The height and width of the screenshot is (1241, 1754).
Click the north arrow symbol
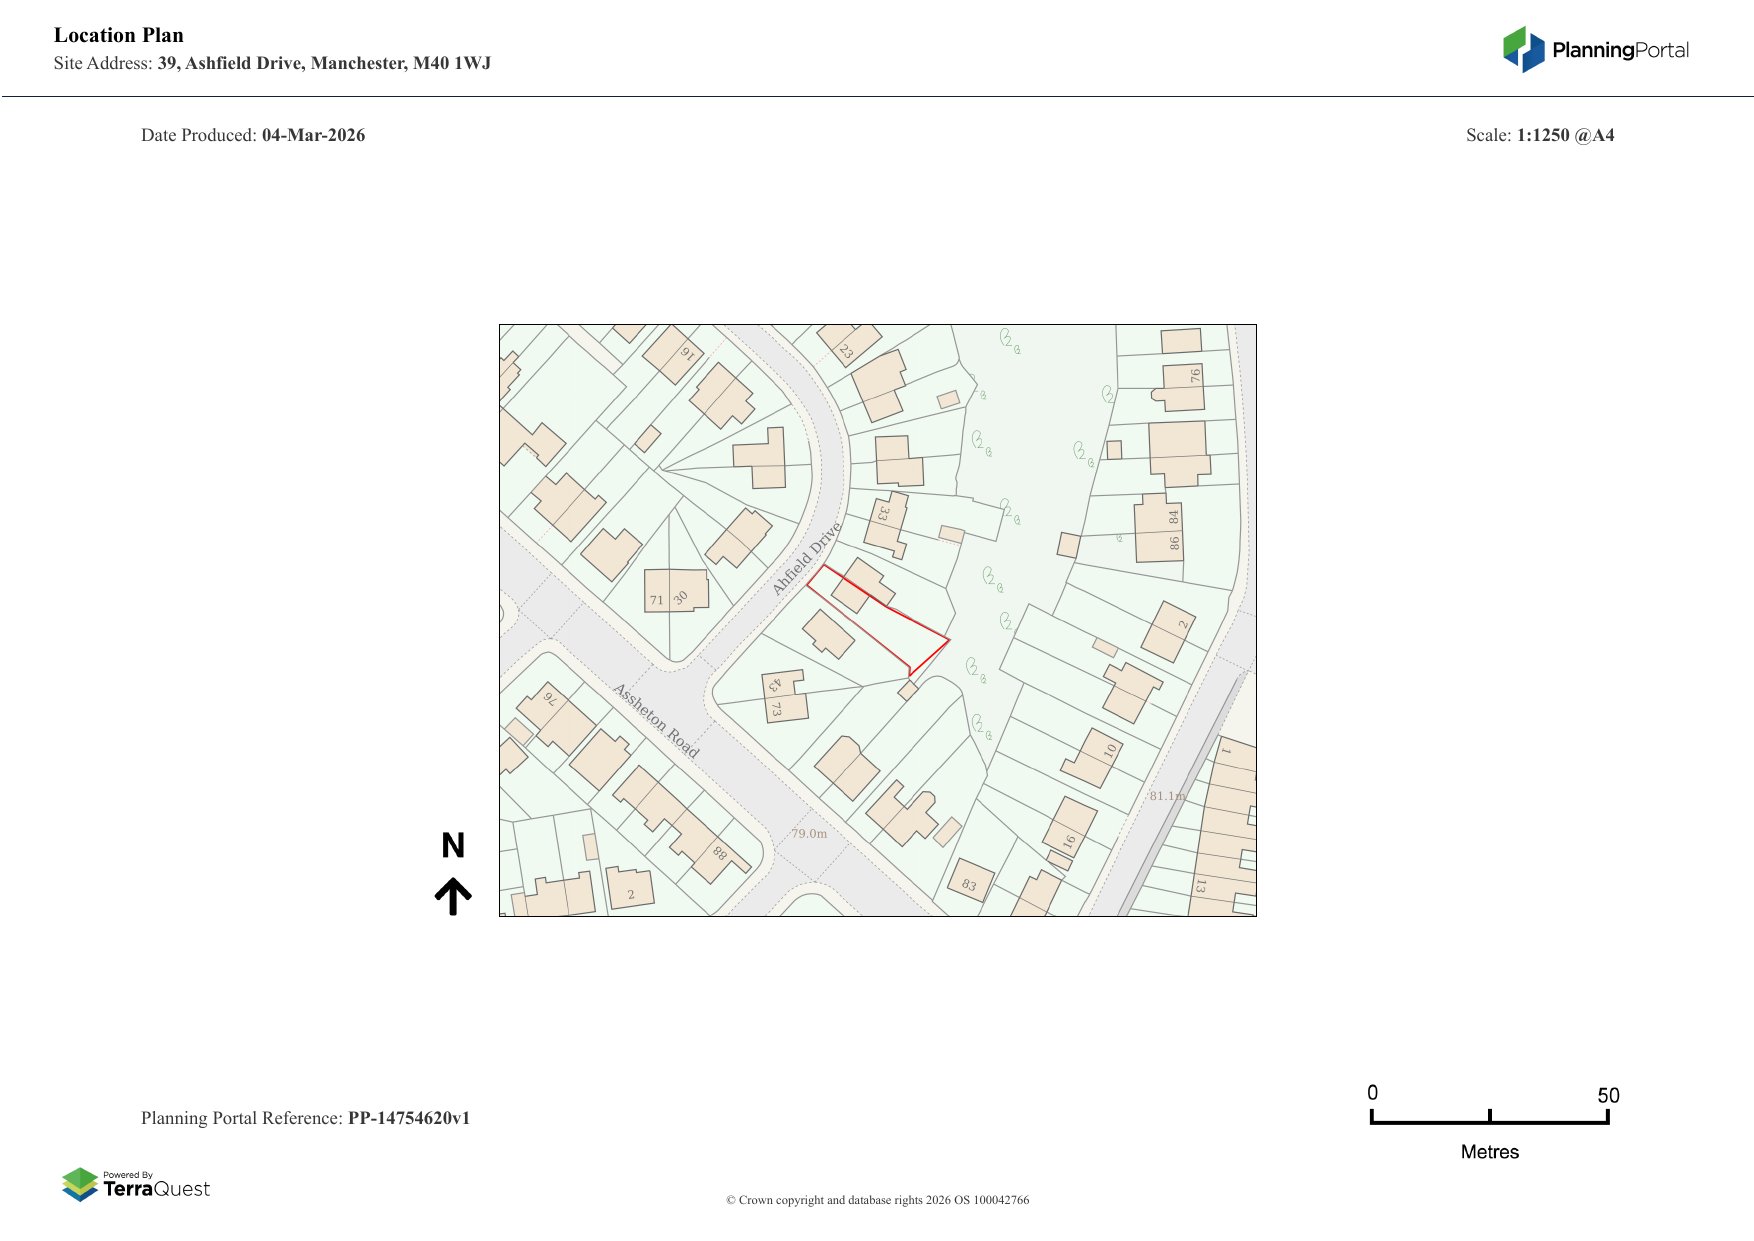pos(453,896)
